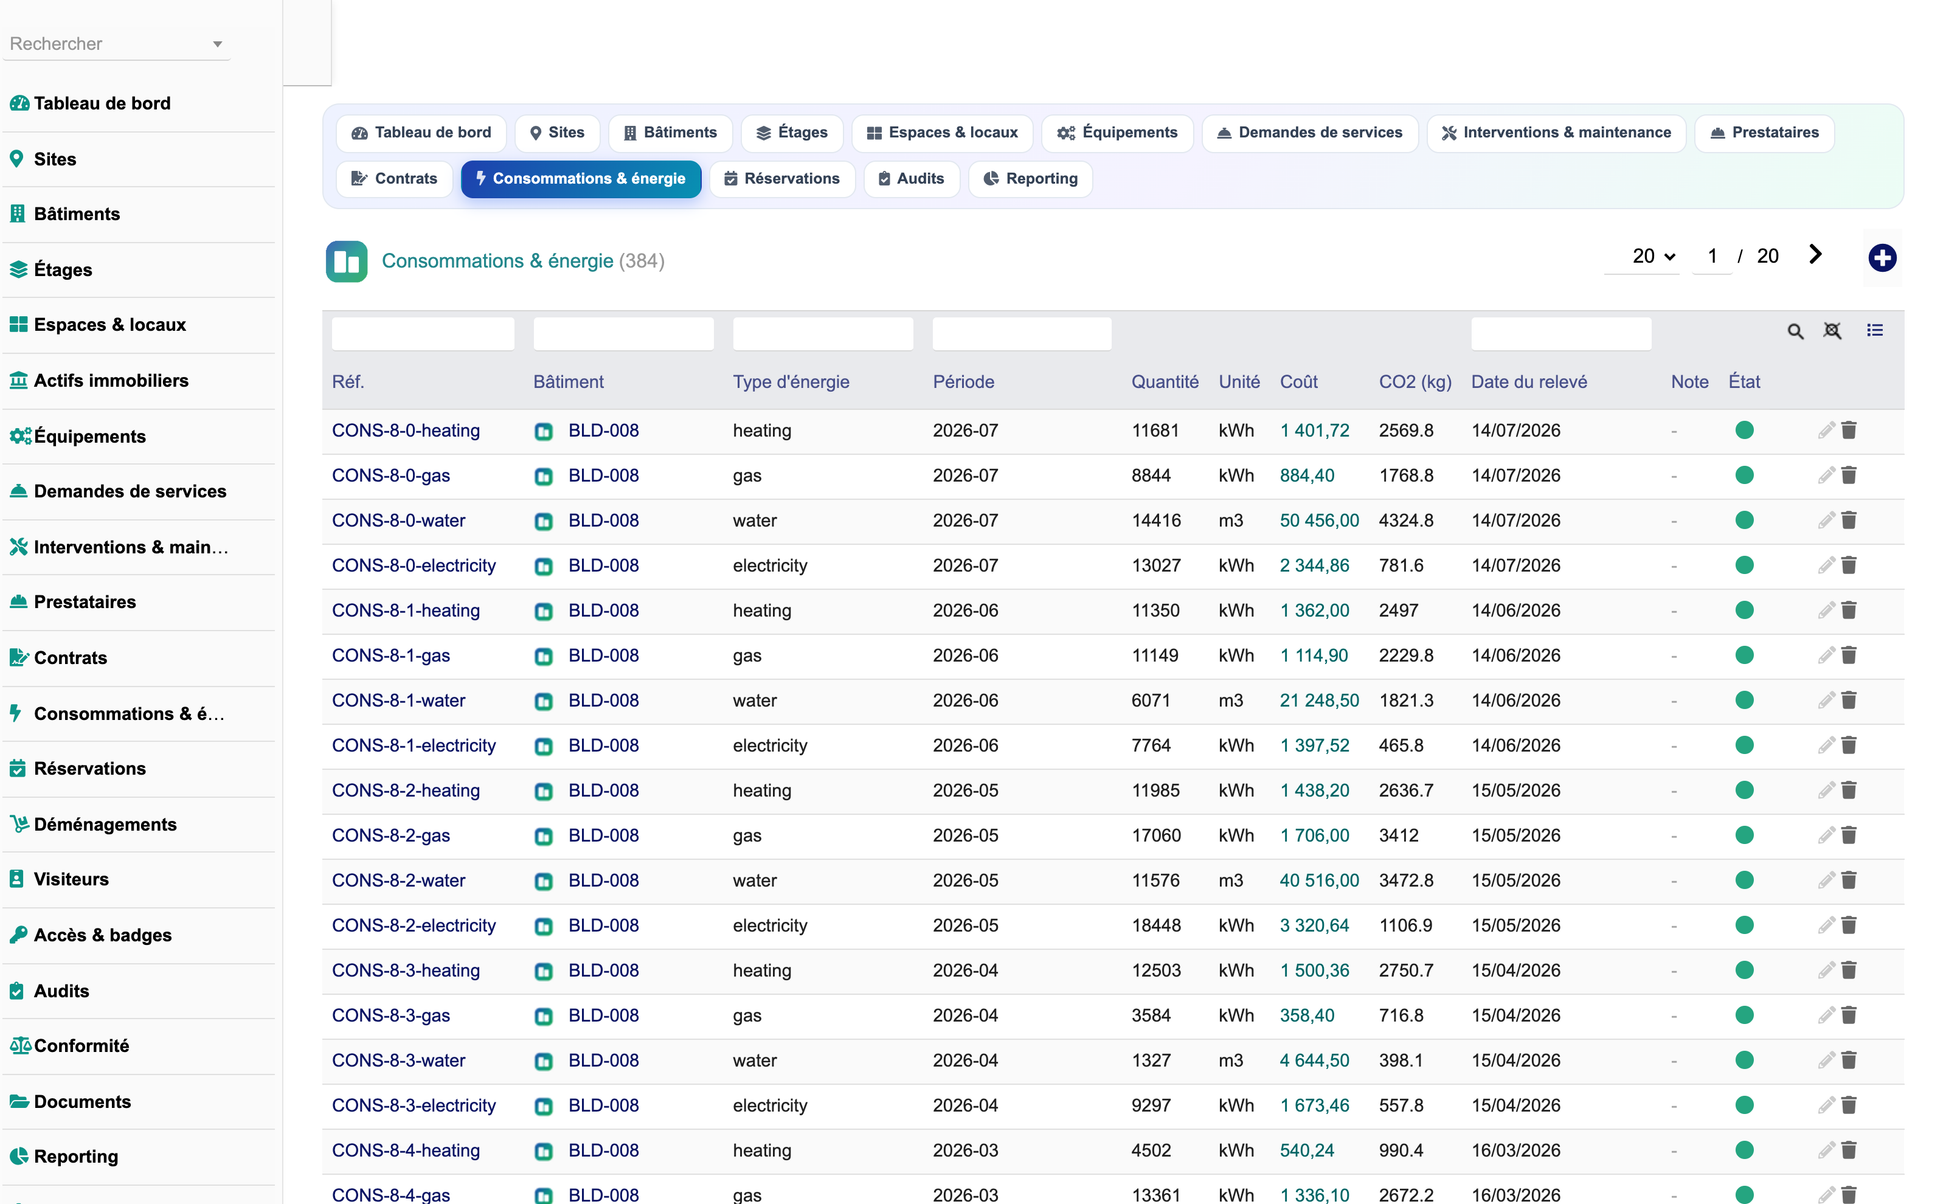Open Conformité in the sidebar menu
Viewport: 1946px width, 1204px height.
(81, 1046)
